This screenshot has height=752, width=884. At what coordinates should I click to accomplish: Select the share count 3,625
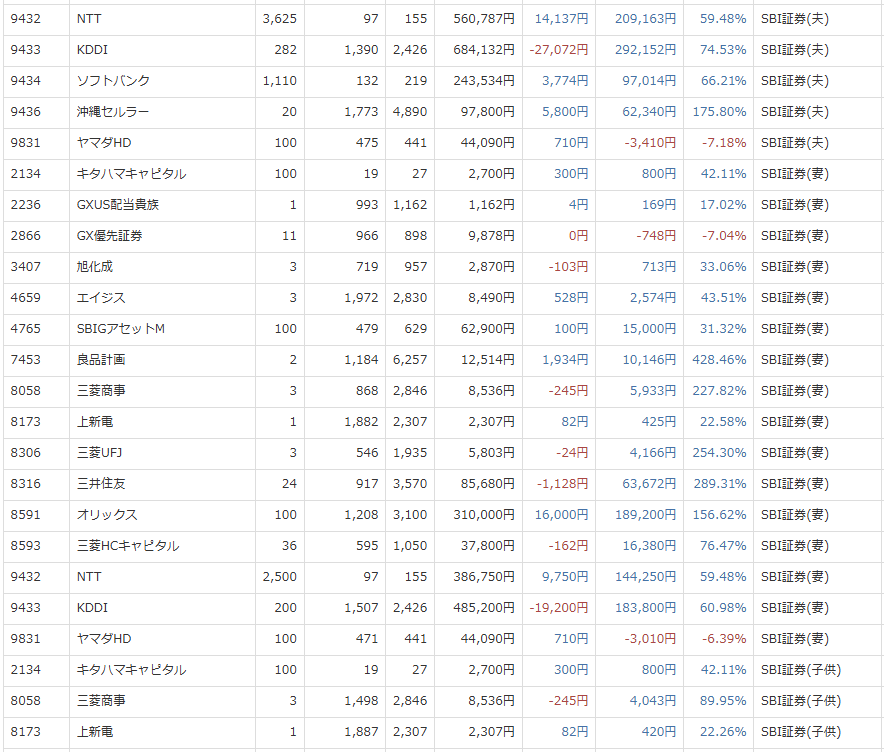coord(280,19)
